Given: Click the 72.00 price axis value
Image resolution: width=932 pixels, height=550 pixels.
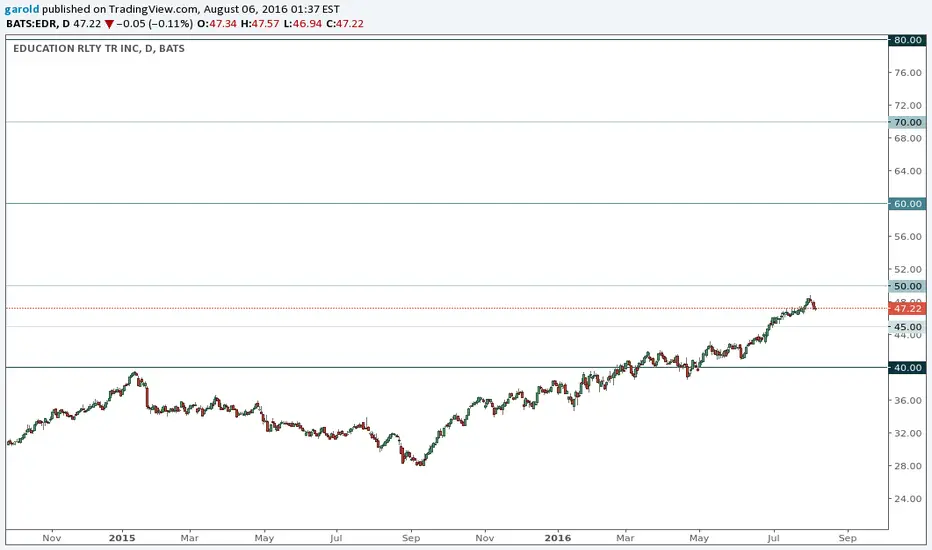Looking at the screenshot, I should click(908, 105).
